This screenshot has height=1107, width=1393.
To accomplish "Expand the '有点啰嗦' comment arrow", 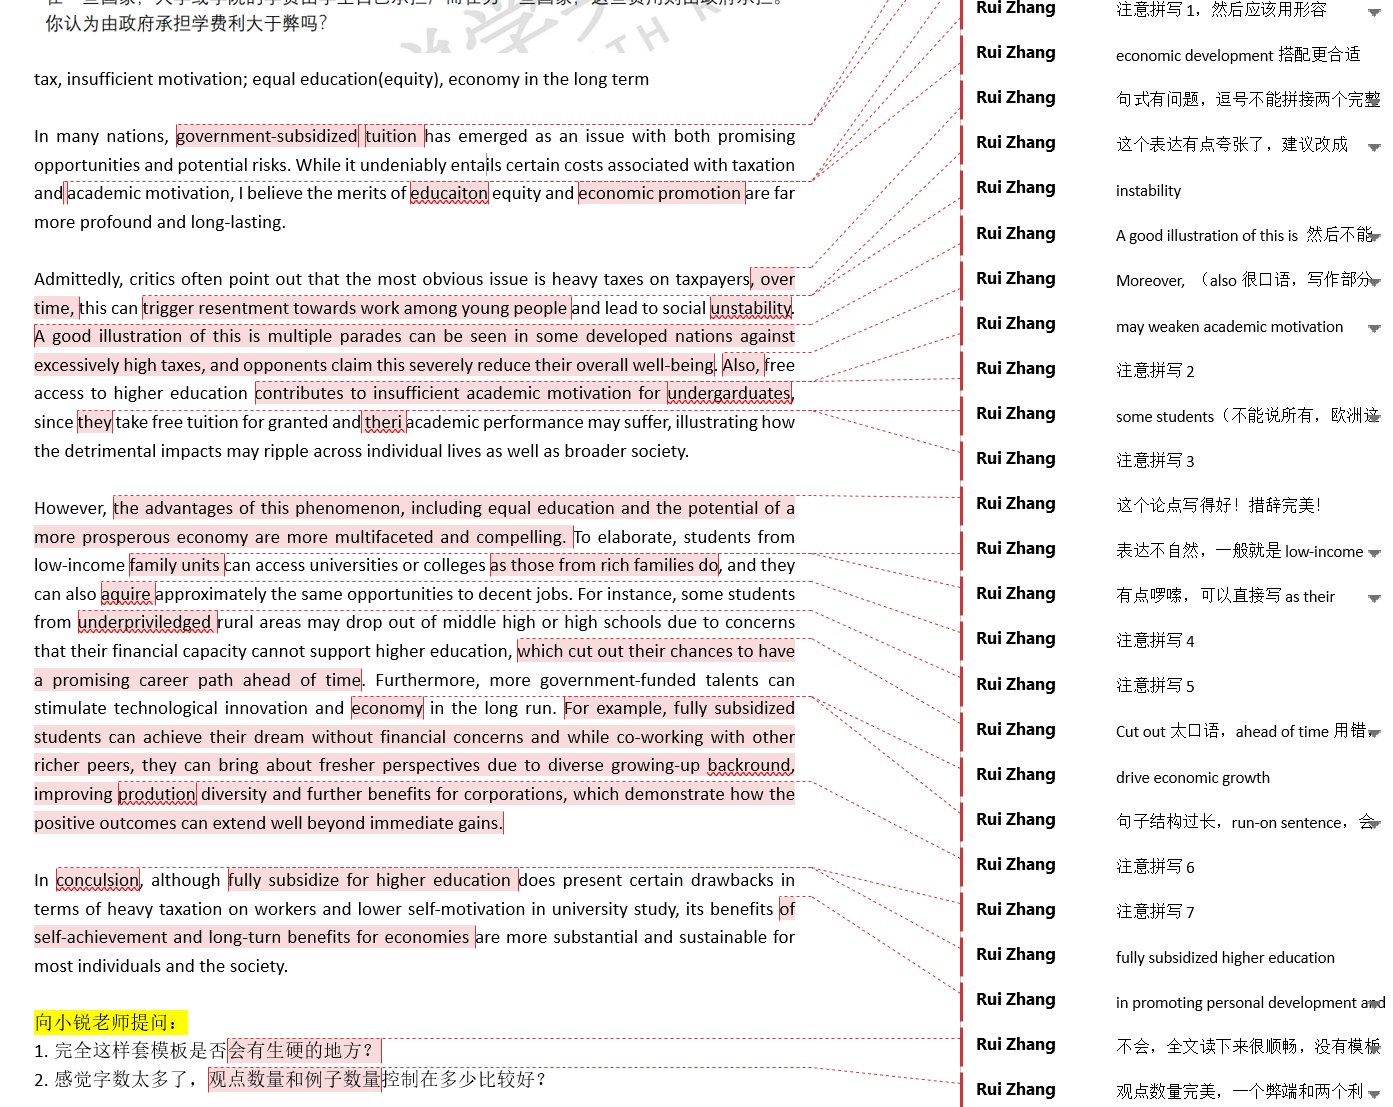I will tap(1374, 598).
